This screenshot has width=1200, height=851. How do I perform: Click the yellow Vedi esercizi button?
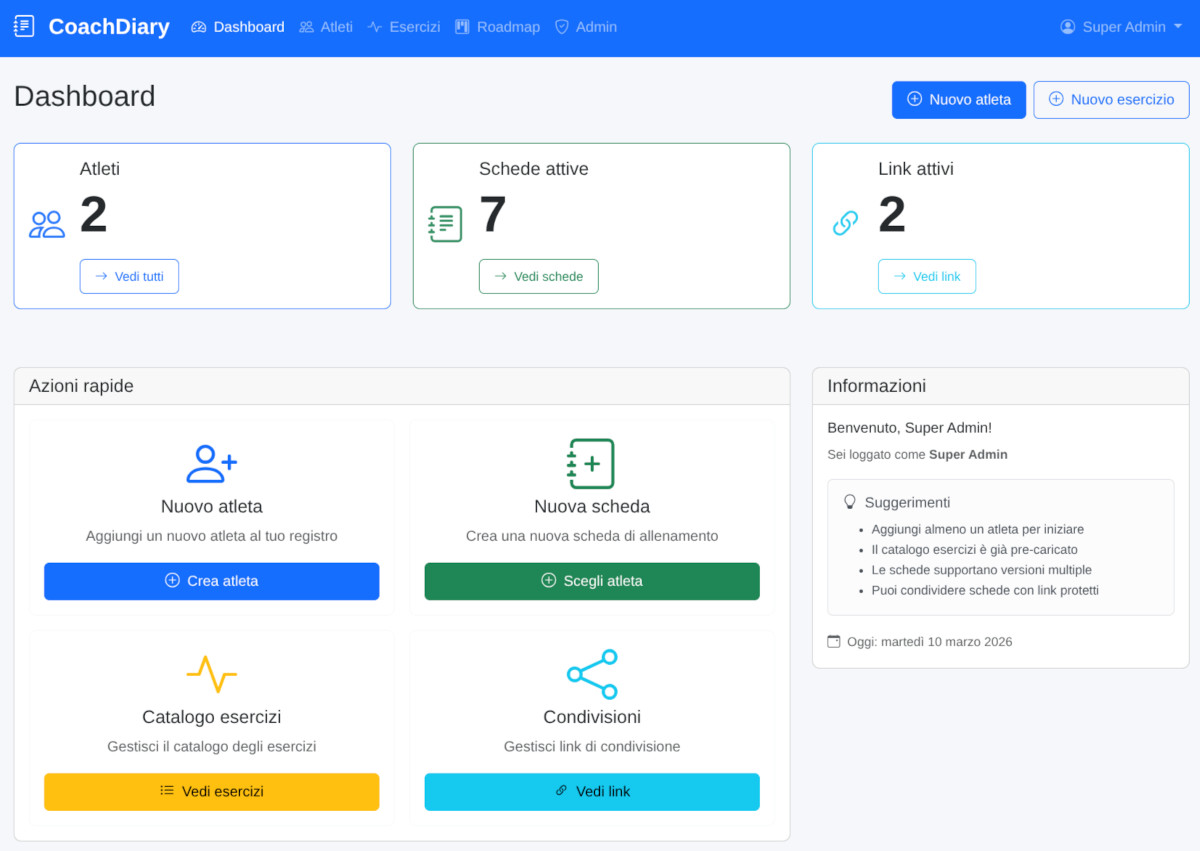[x=211, y=791]
